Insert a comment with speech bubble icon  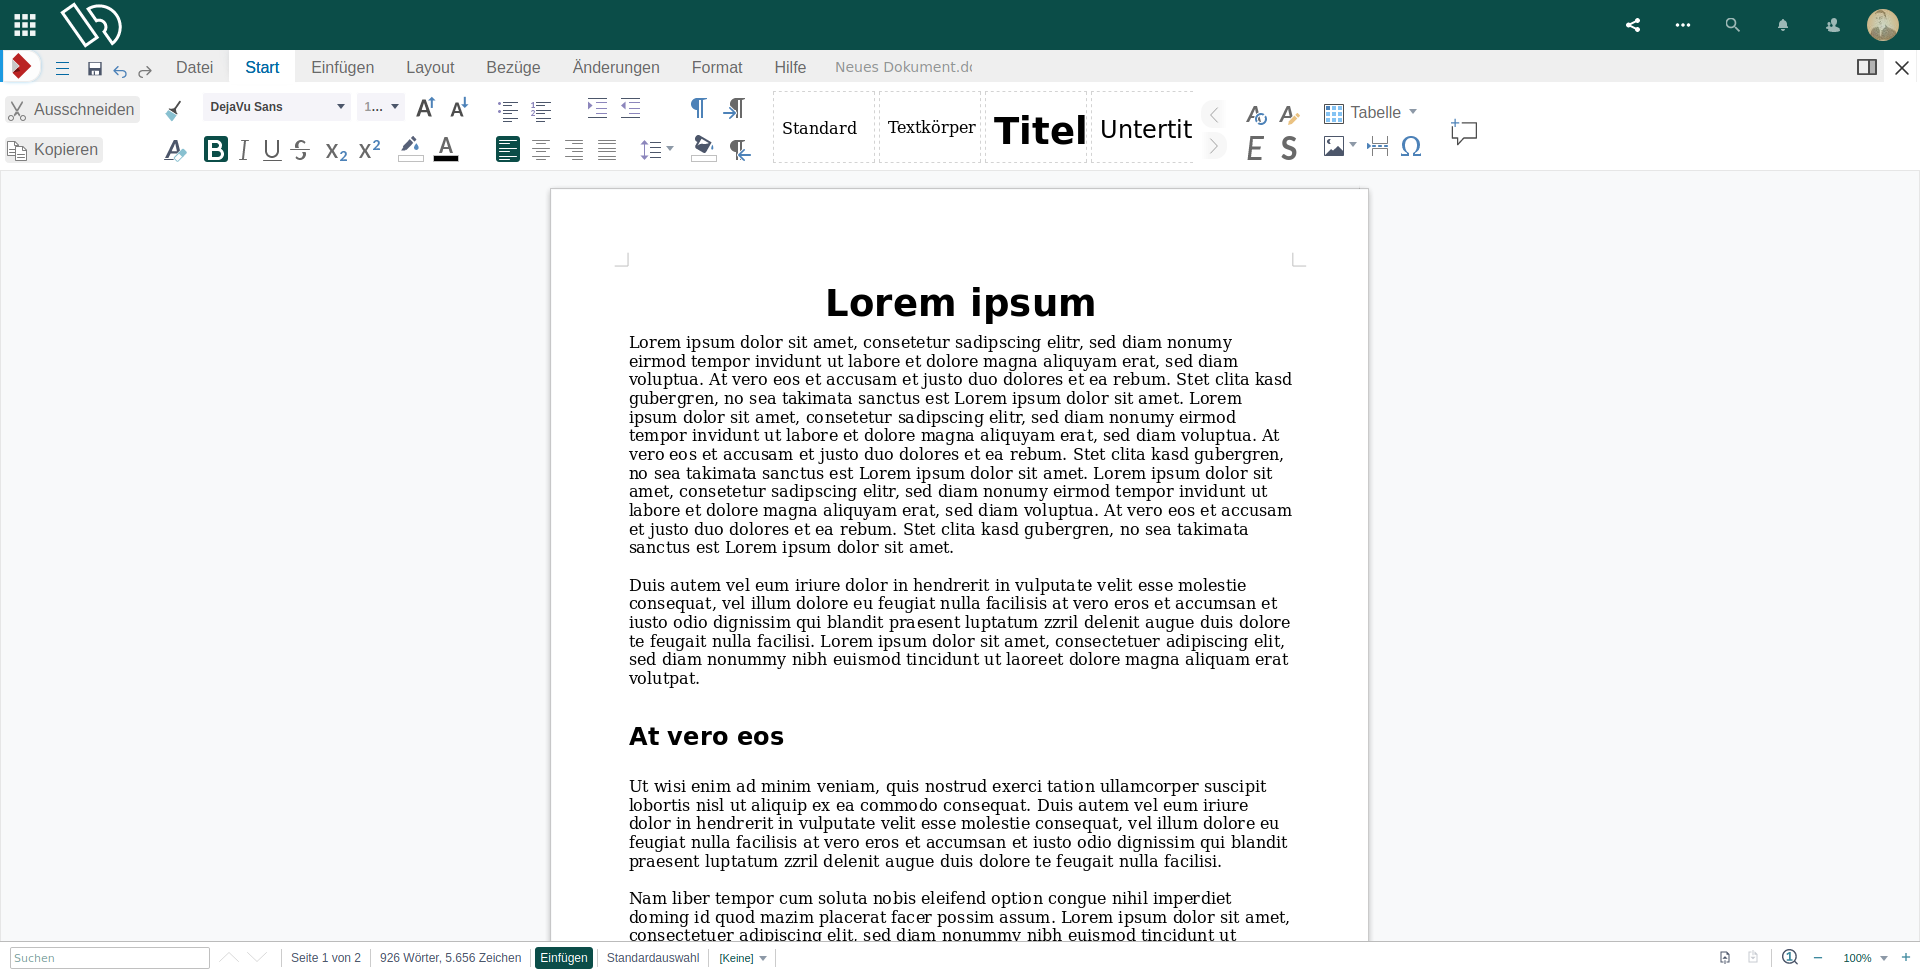(1464, 132)
